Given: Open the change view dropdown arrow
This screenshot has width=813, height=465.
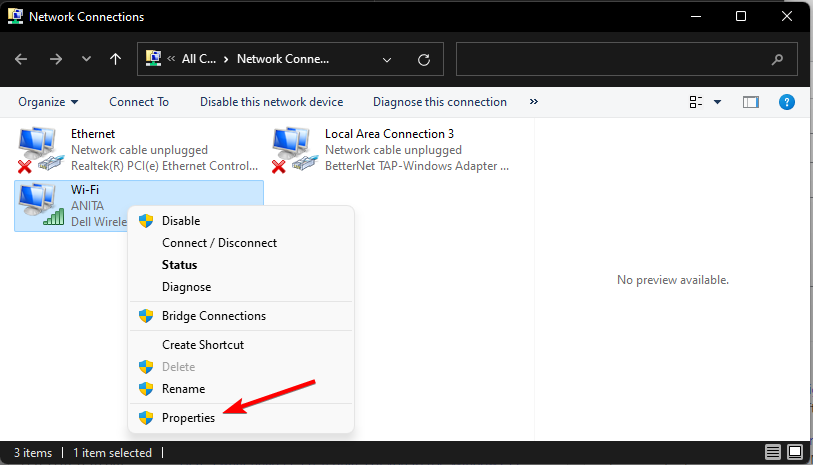Looking at the screenshot, I should tap(718, 102).
